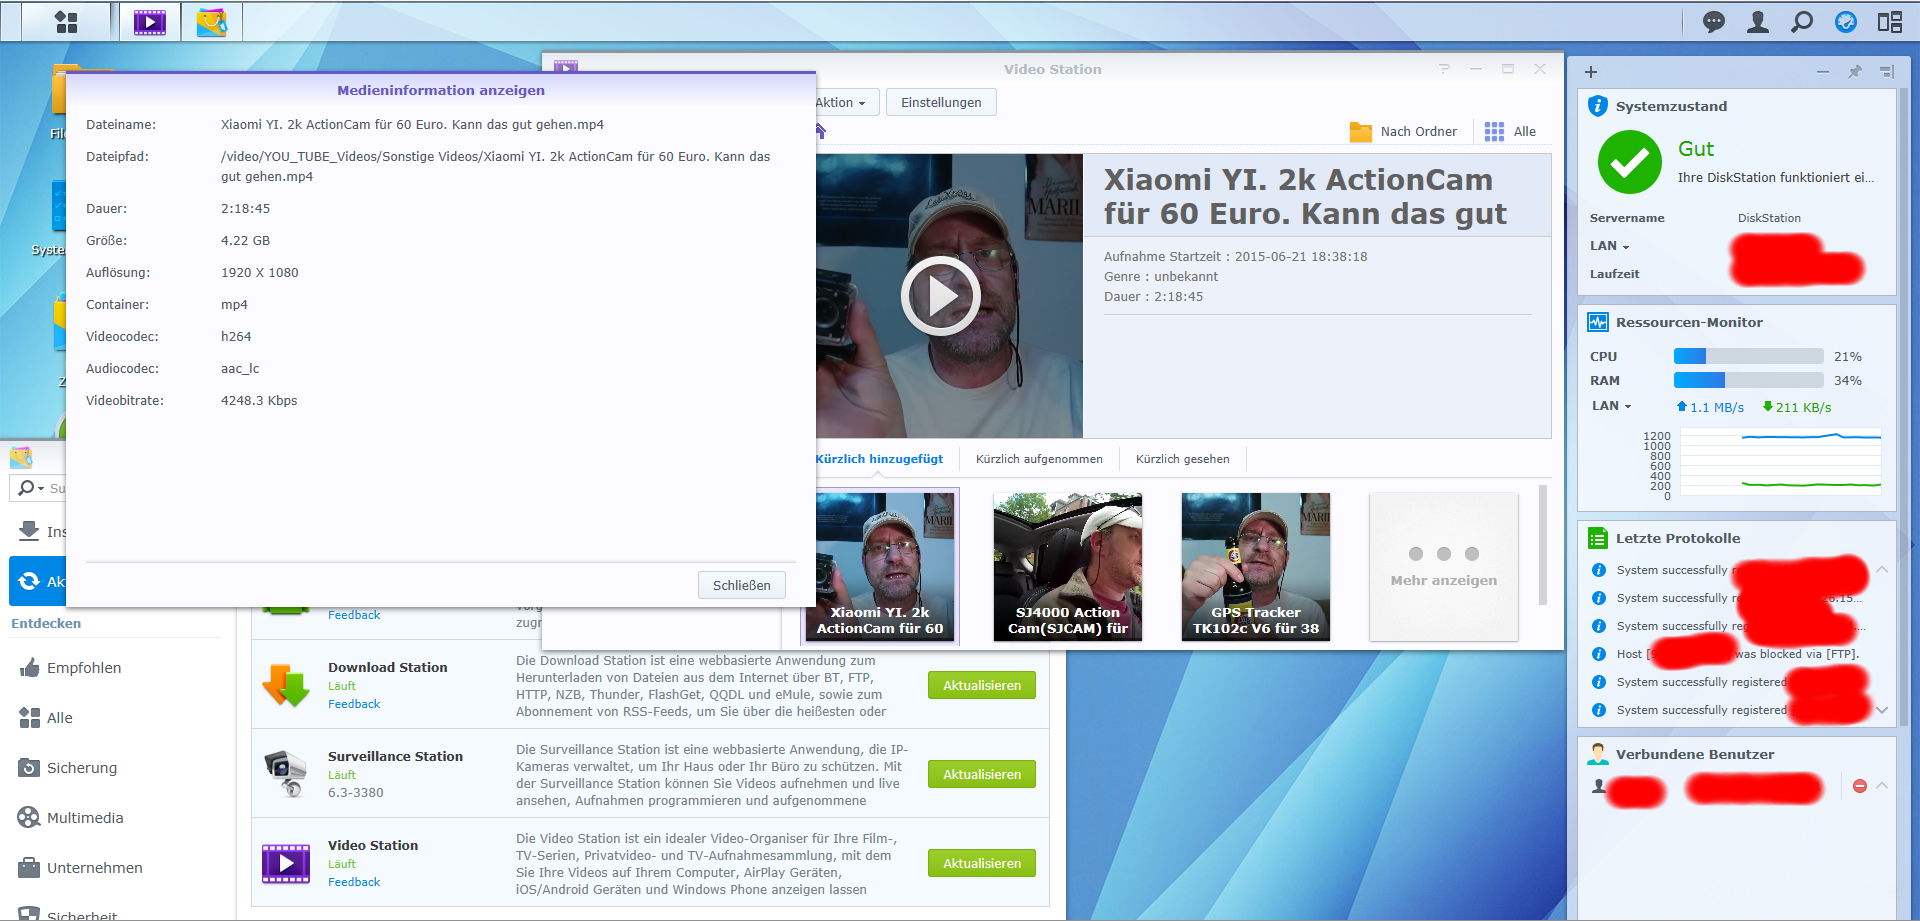This screenshot has width=1920, height=921.
Task: Switch to Video Station in taskbar
Action: coord(150,22)
